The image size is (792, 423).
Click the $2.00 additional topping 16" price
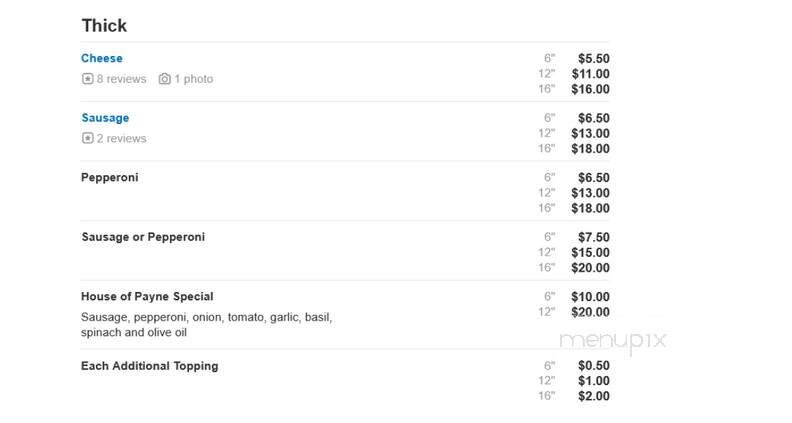click(x=593, y=396)
